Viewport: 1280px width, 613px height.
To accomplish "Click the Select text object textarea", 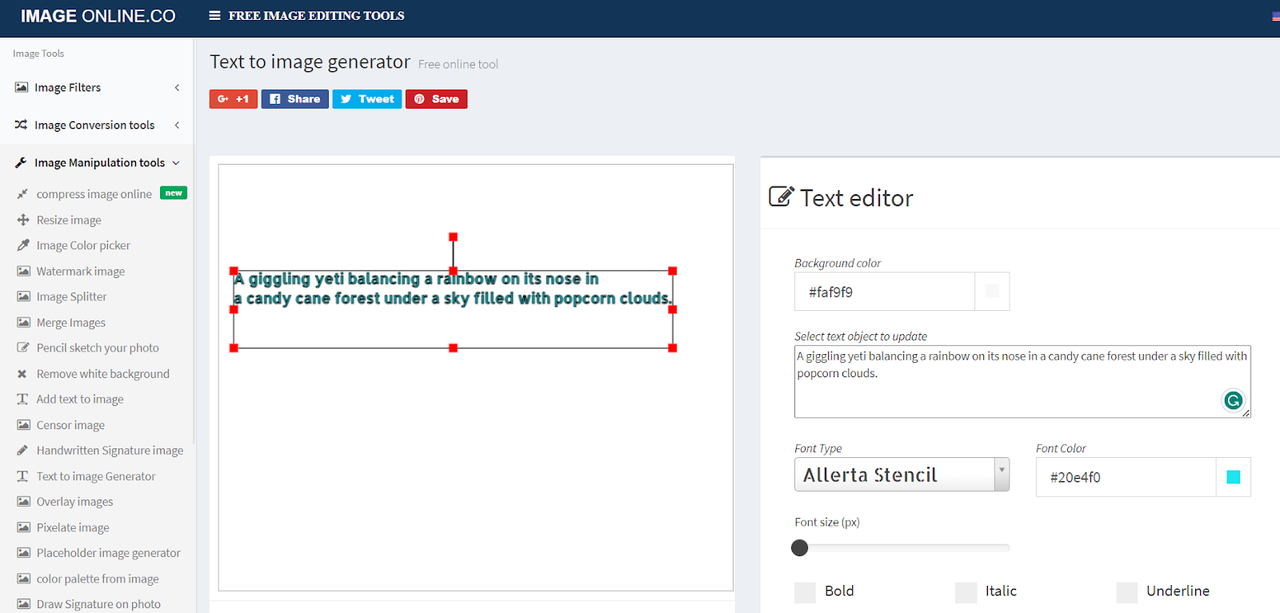I will coord(1022,381).
